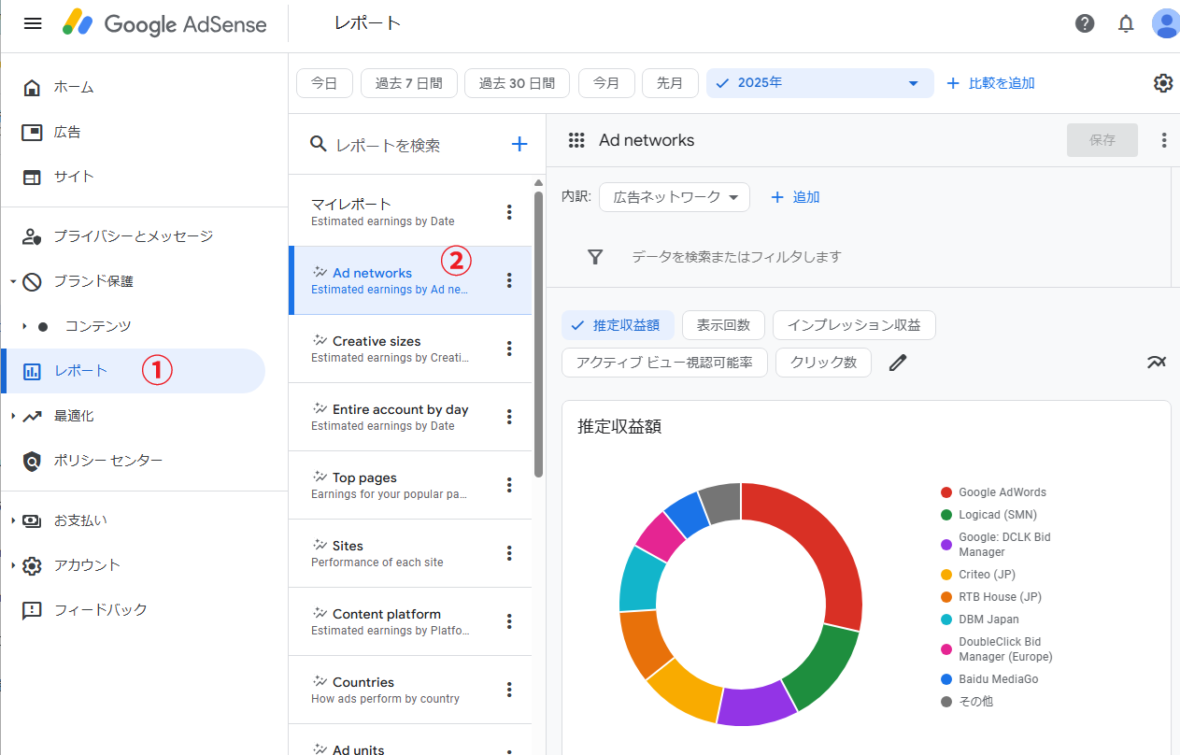Toggle the インプレッション収益 metric chip
Image resolution: width=1180 pixels, height=755 pixels.
[853, 325]
